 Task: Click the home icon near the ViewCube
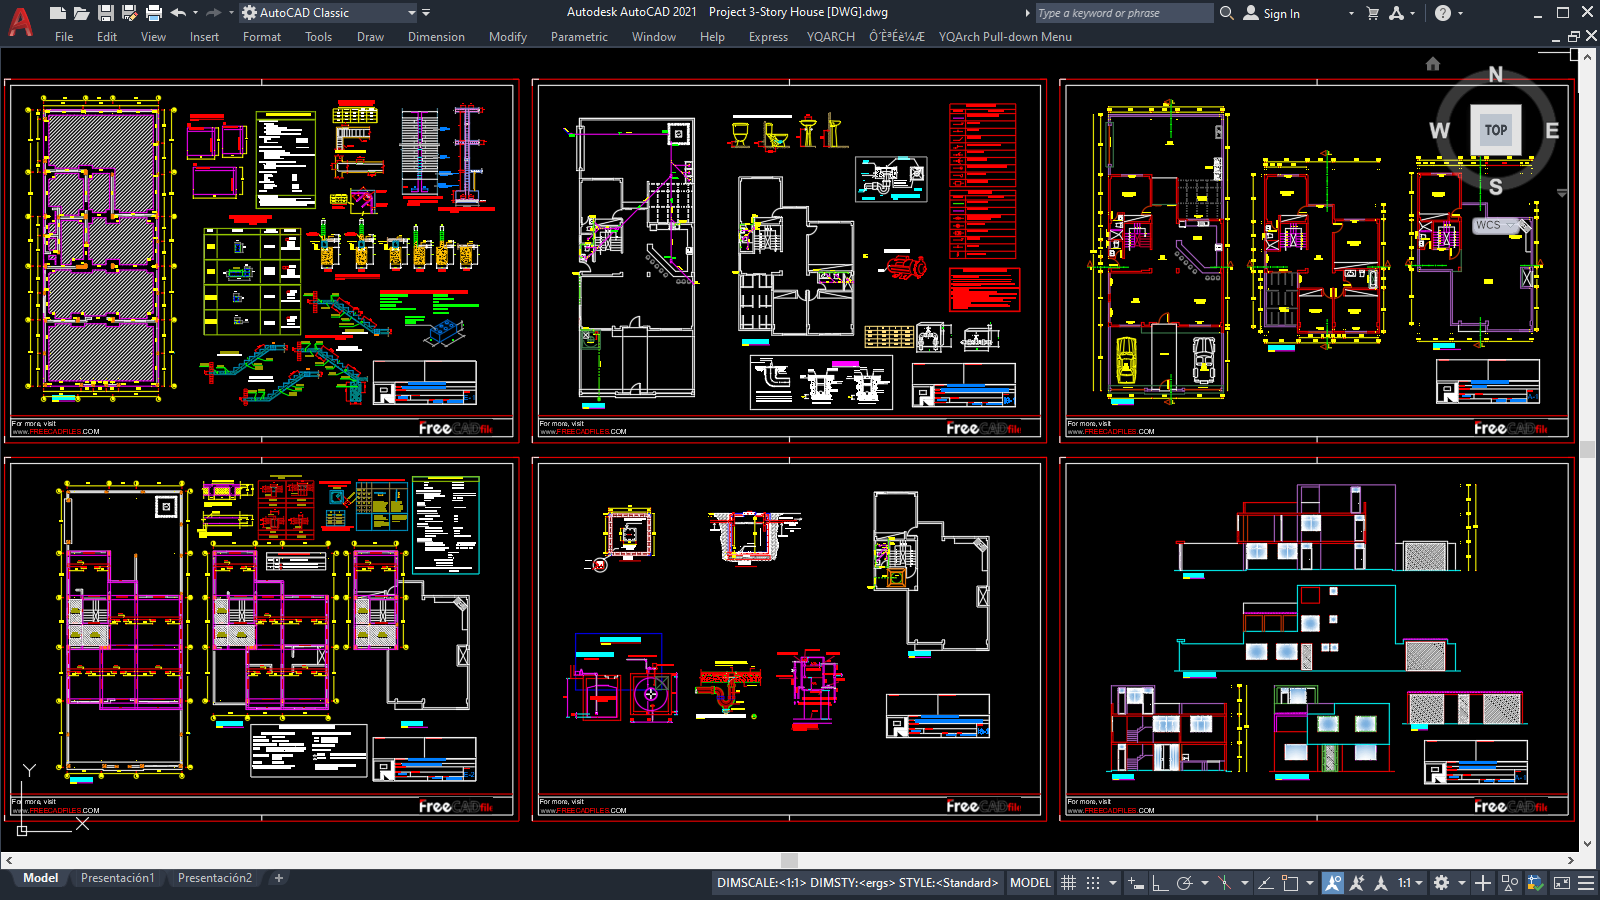[1432, 64]
